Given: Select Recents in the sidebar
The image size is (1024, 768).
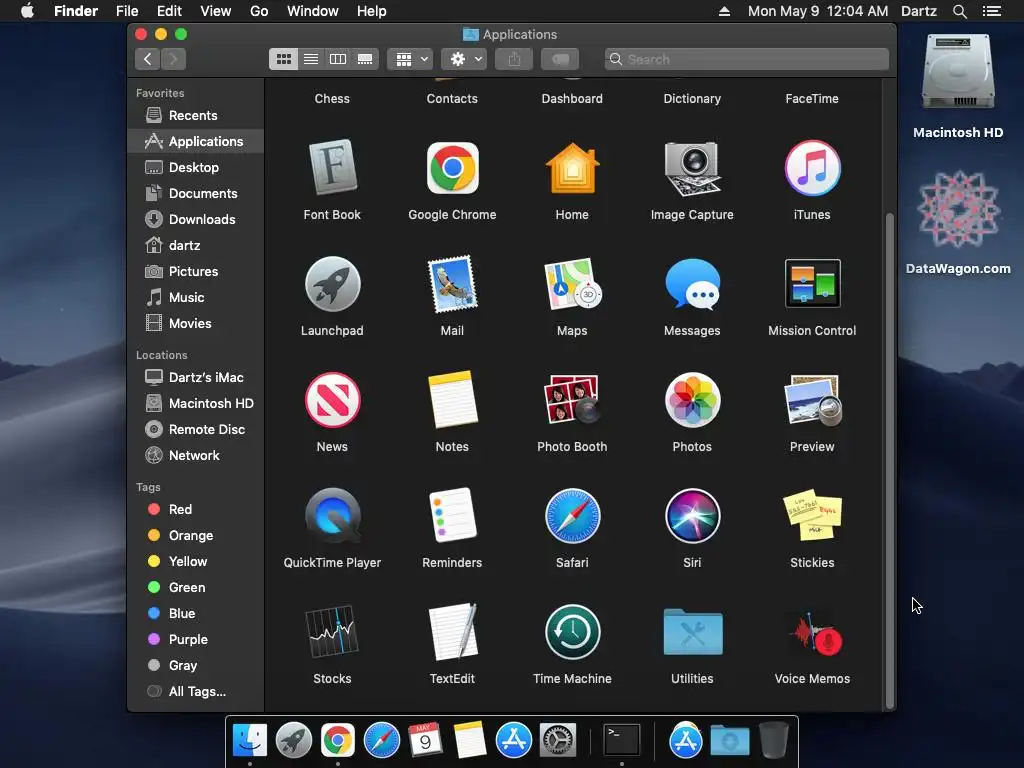Looking at the screenshot, I should pyautogui.click(x=196, y=116).
